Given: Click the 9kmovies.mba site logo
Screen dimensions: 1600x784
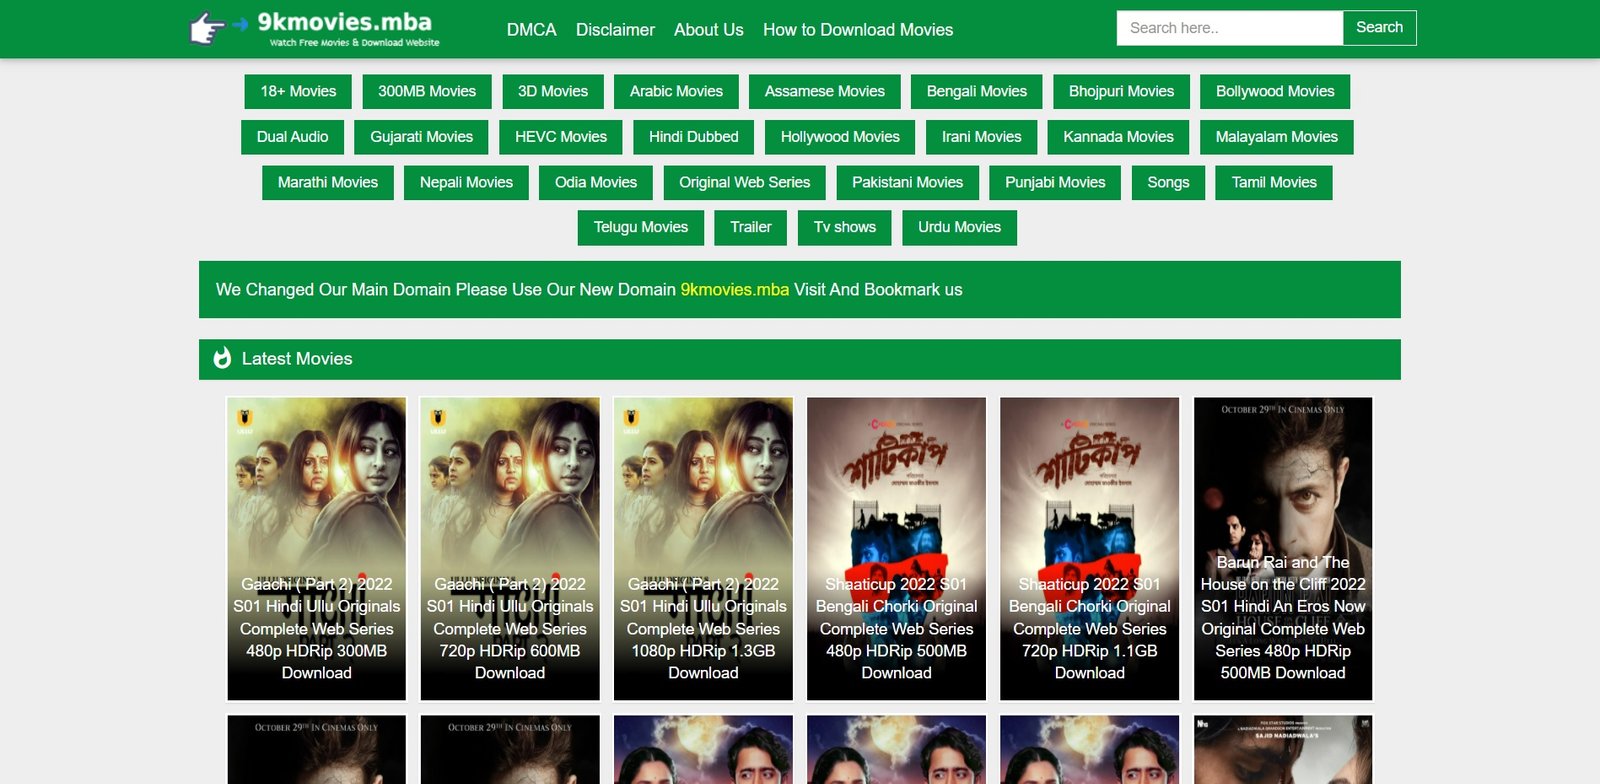Looking at the screenshot, I should pos(315,29).
